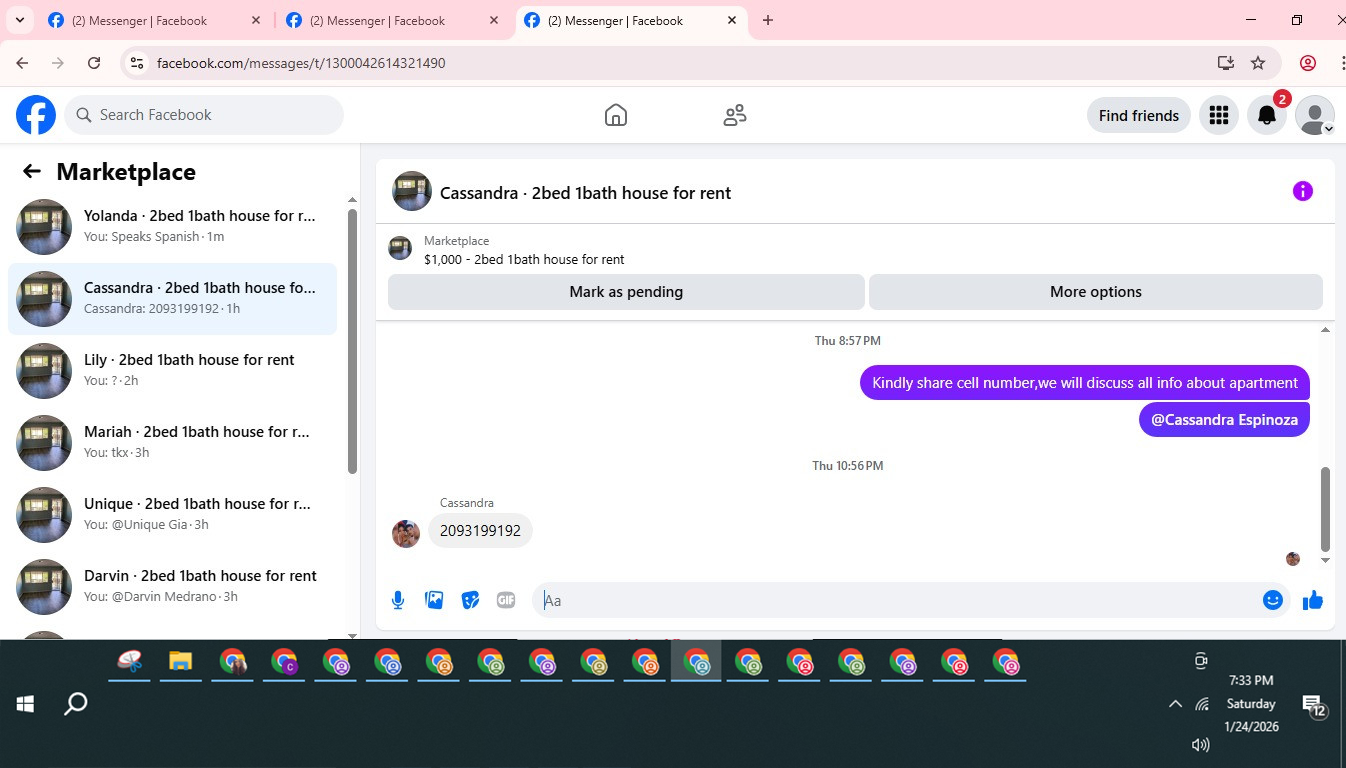This screenshot has height=768, width=1346.
Task: Open File Explorer from taskbar
Action: (180, 661)
